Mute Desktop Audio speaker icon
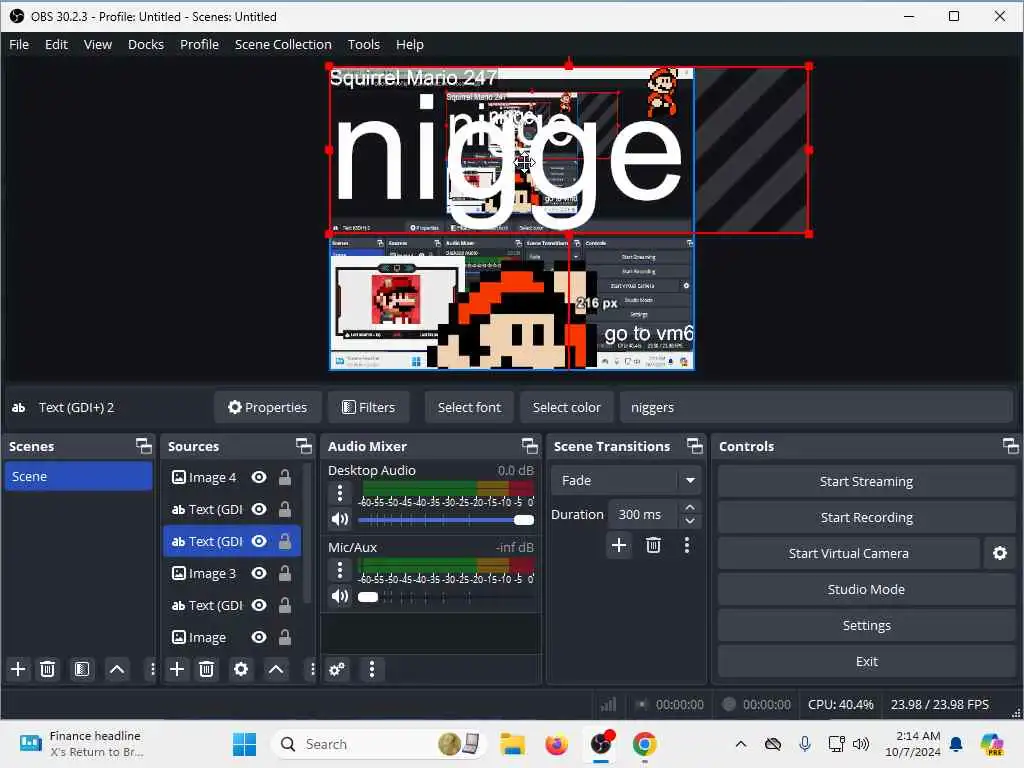This screenshot has width=1024, height=768. 340,519
